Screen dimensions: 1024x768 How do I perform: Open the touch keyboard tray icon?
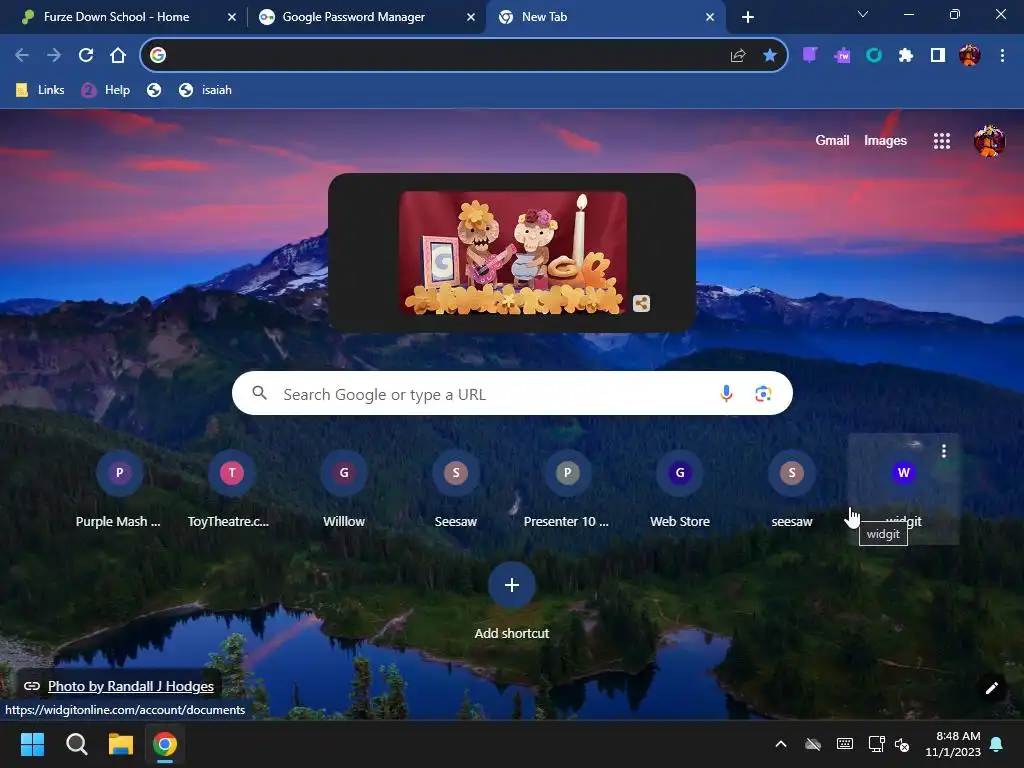click(844, 744)
